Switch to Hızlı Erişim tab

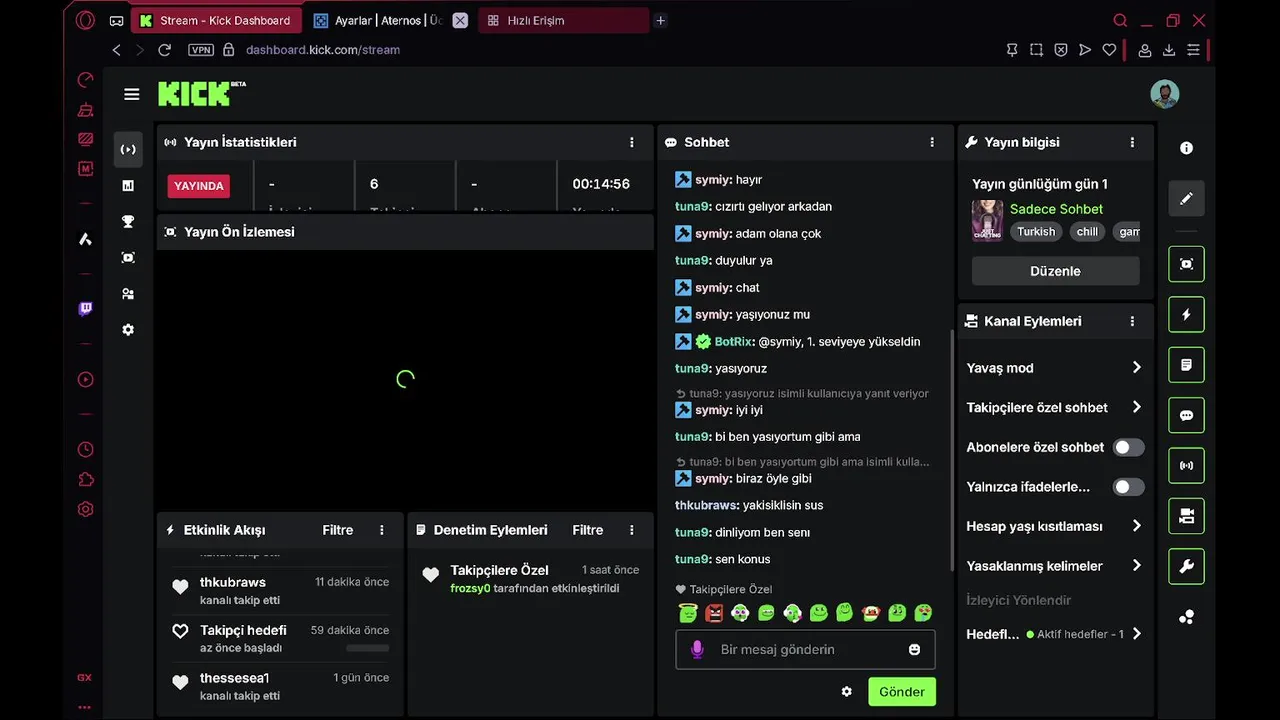coord(563,20)
